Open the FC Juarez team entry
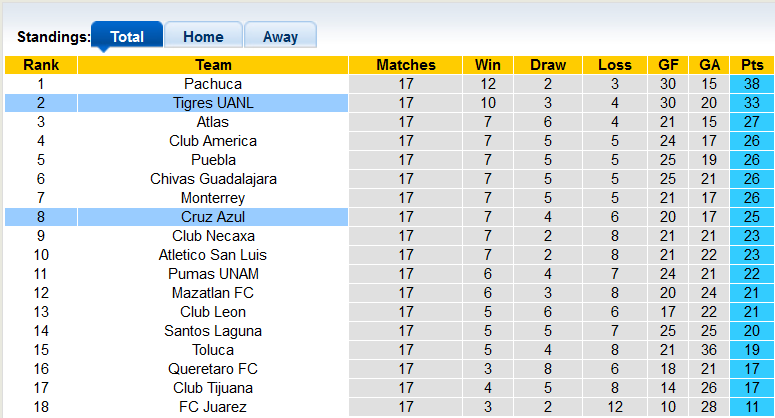 [213, 407]
